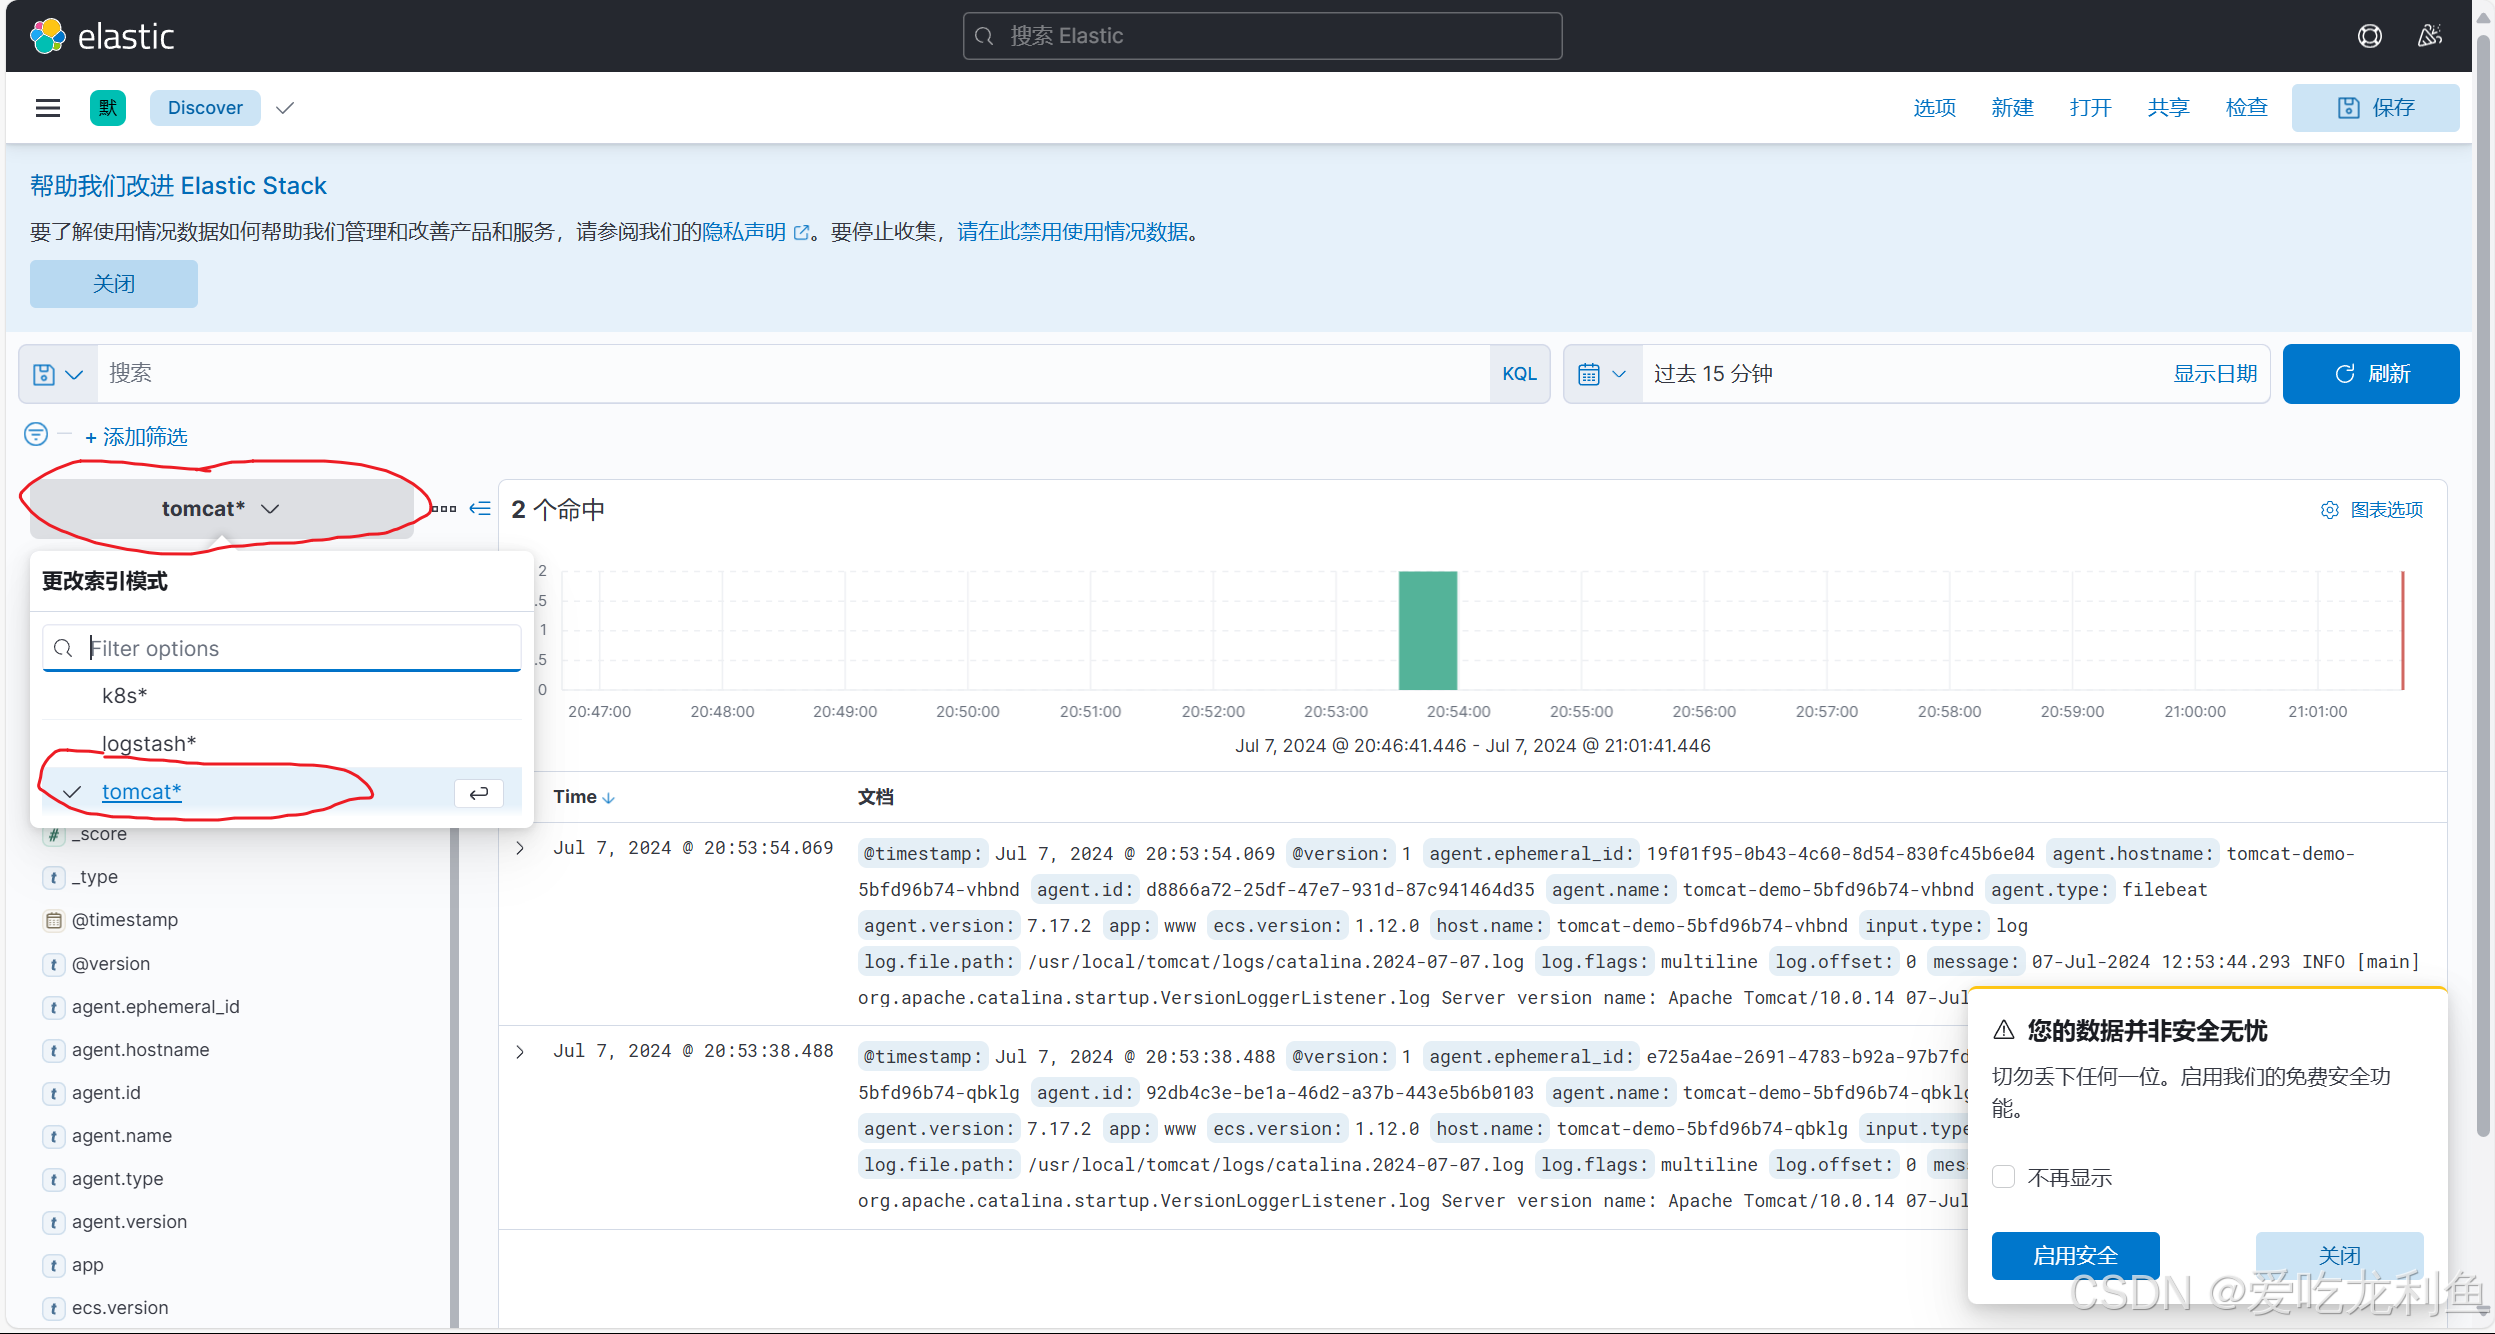Click the green histogram bar at 20:53
2495x1334 pixels.
coord(1427,630)
